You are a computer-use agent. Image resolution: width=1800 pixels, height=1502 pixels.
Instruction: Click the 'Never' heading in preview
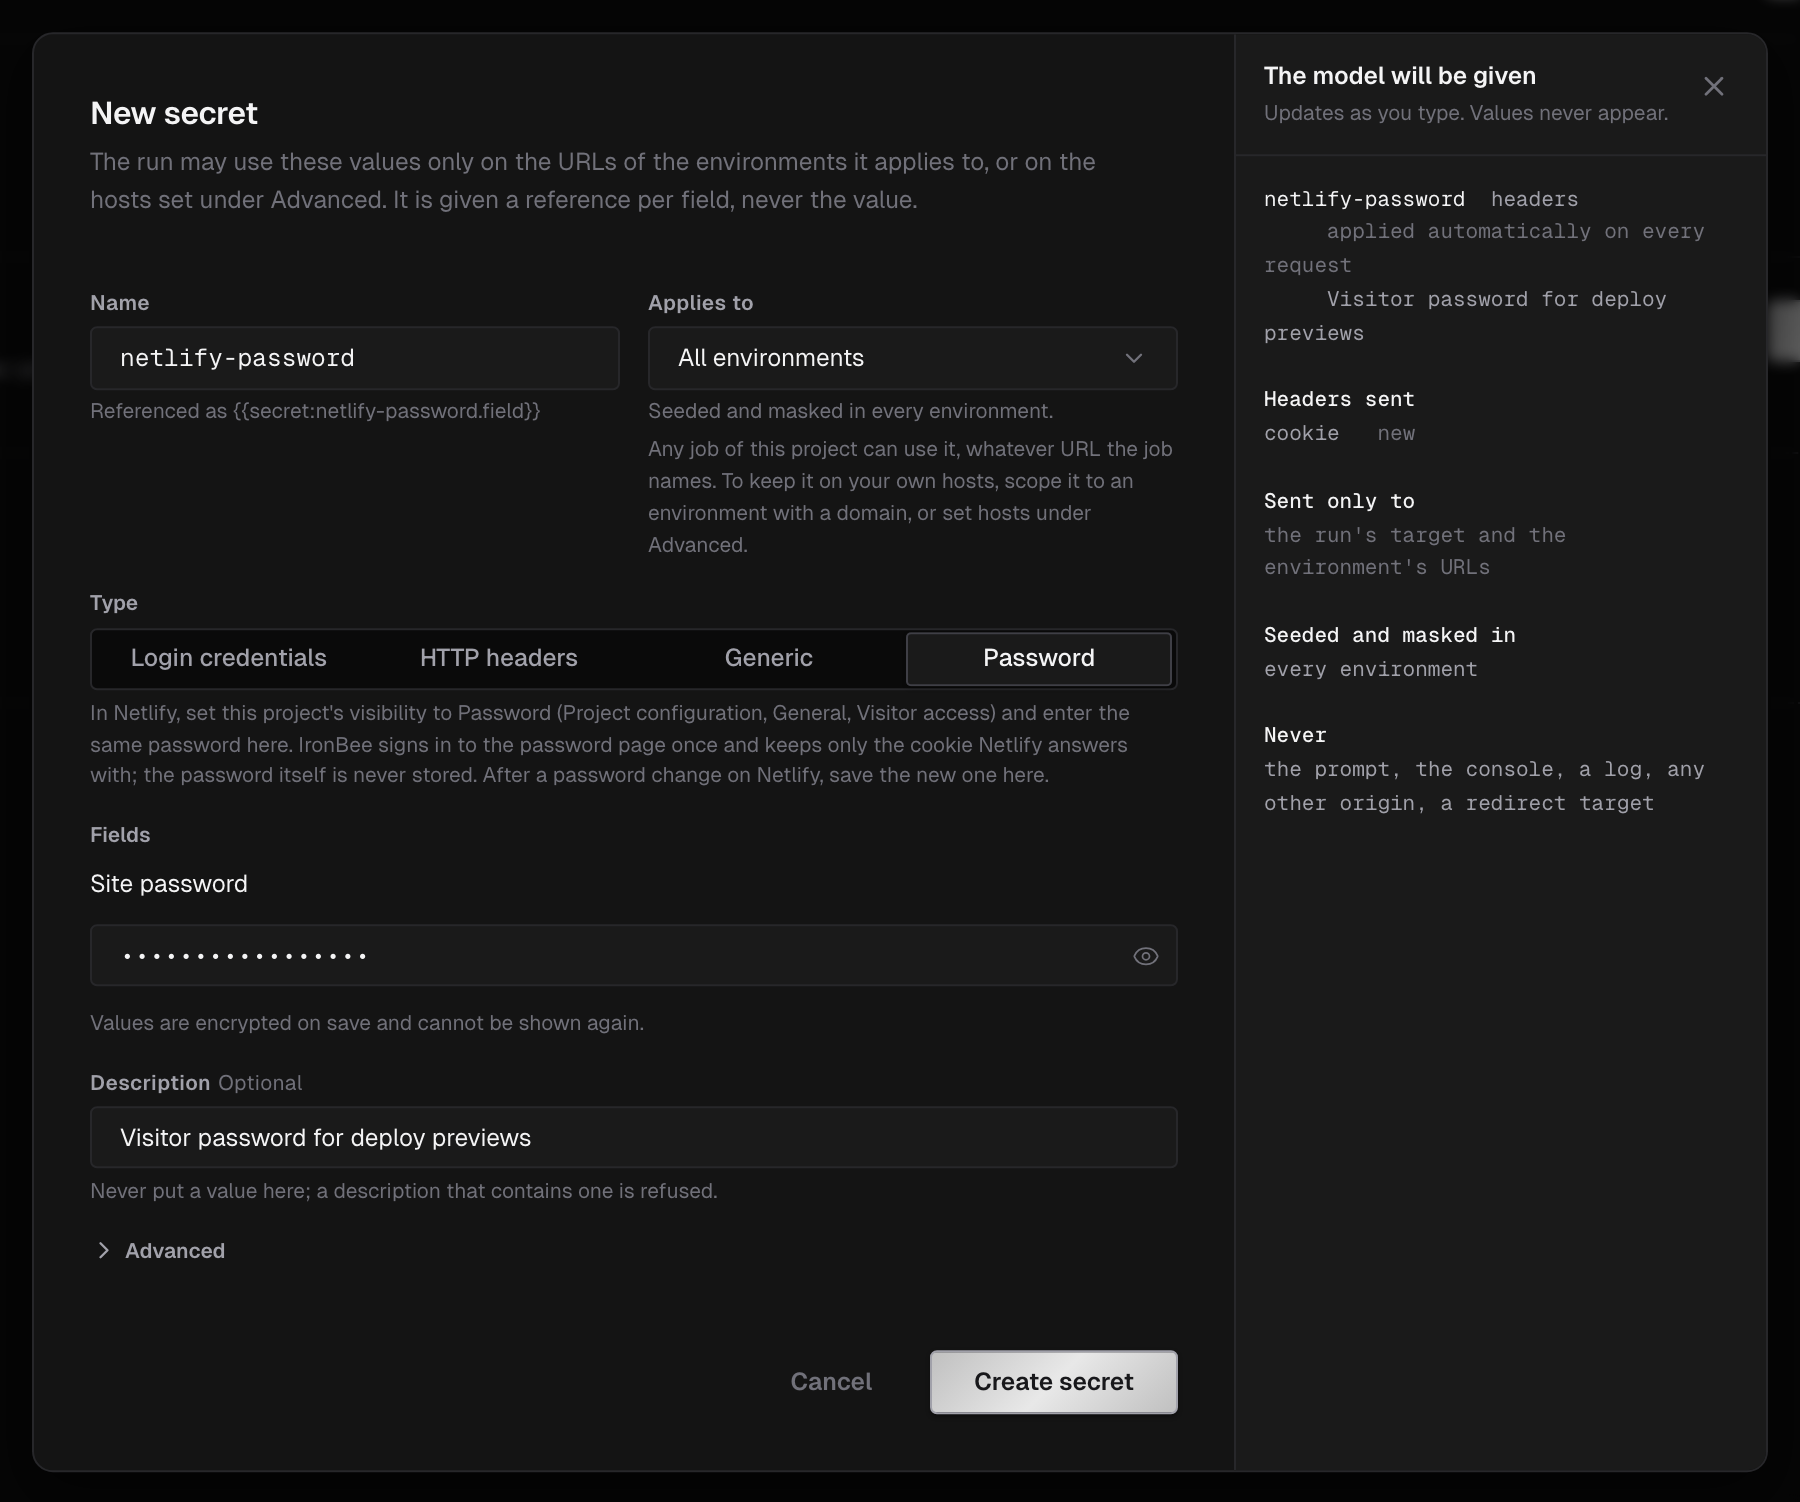coord(1295,735)
